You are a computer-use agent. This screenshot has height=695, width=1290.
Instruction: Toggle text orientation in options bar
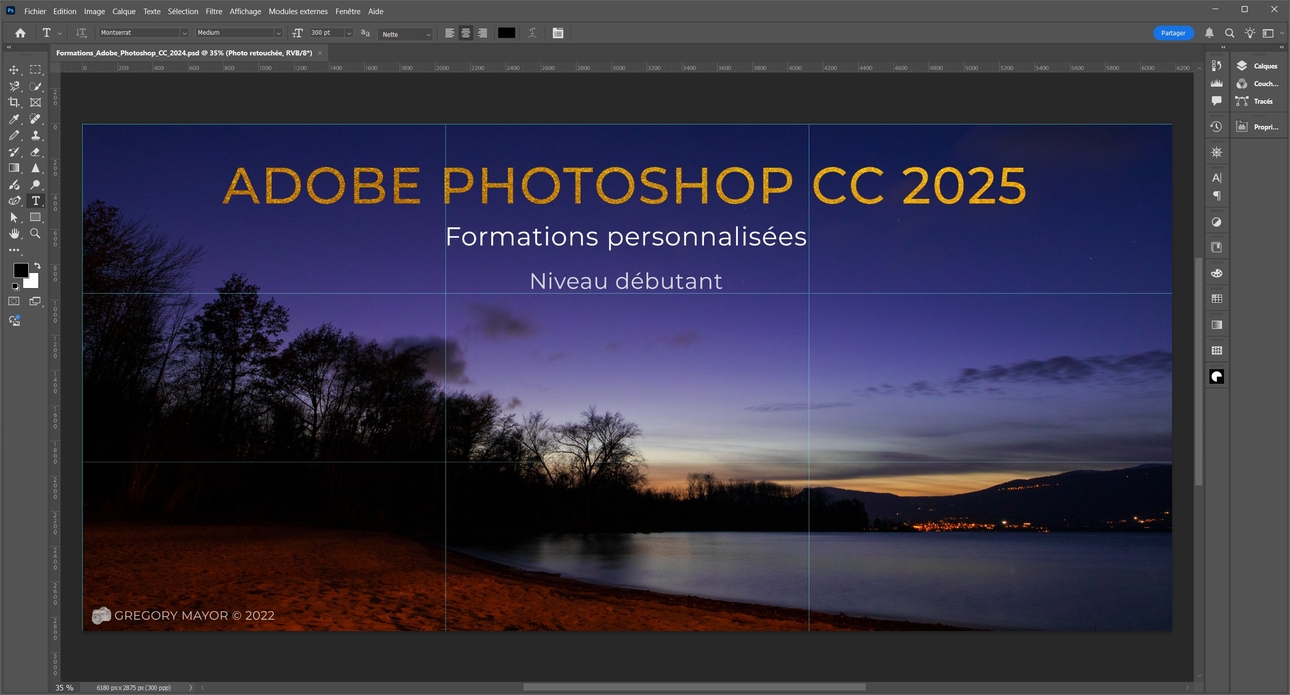82,33
